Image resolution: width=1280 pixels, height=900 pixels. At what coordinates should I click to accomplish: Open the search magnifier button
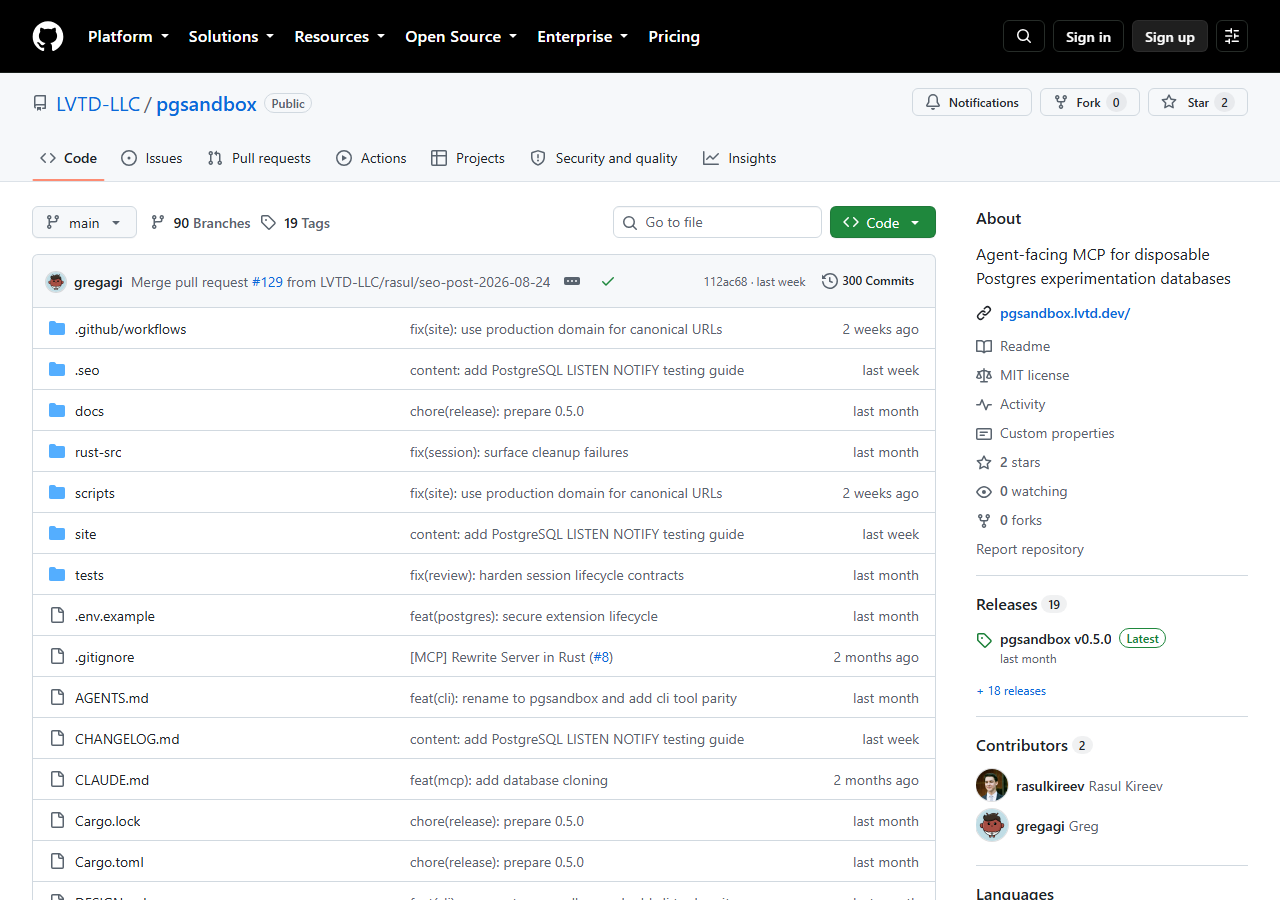point(1024,36)
